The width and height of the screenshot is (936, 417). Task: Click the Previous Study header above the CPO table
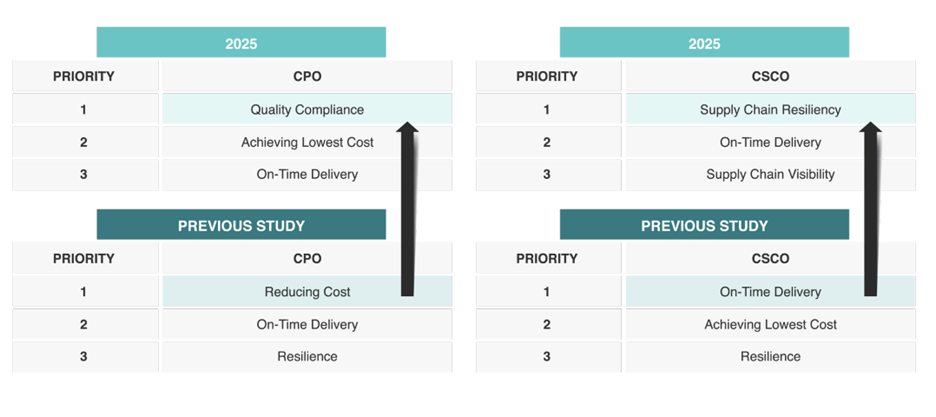point(241,225)
